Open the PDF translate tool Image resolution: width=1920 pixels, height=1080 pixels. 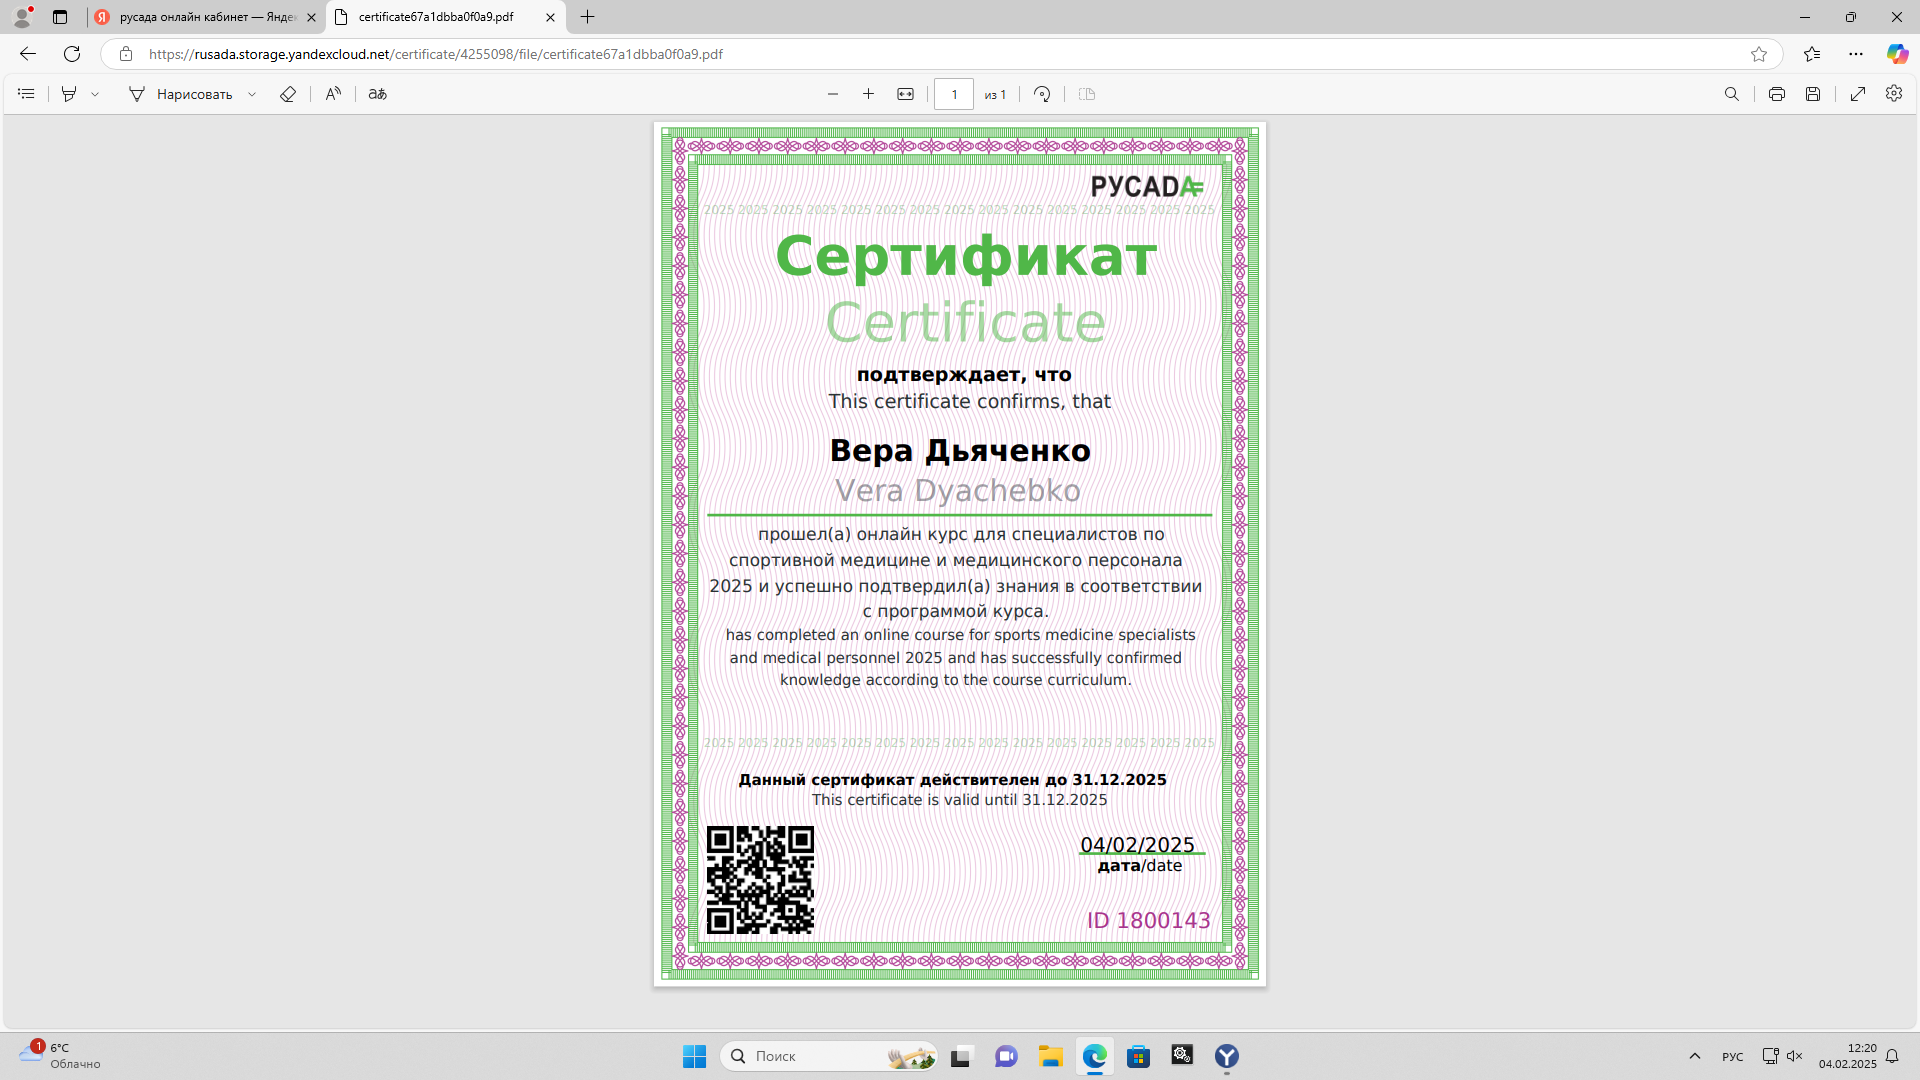tap(377, 94)
